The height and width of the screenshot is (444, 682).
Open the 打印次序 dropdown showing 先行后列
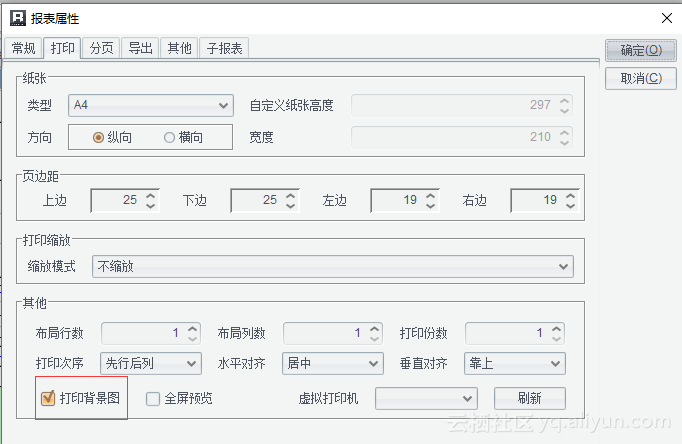[151, 364]
